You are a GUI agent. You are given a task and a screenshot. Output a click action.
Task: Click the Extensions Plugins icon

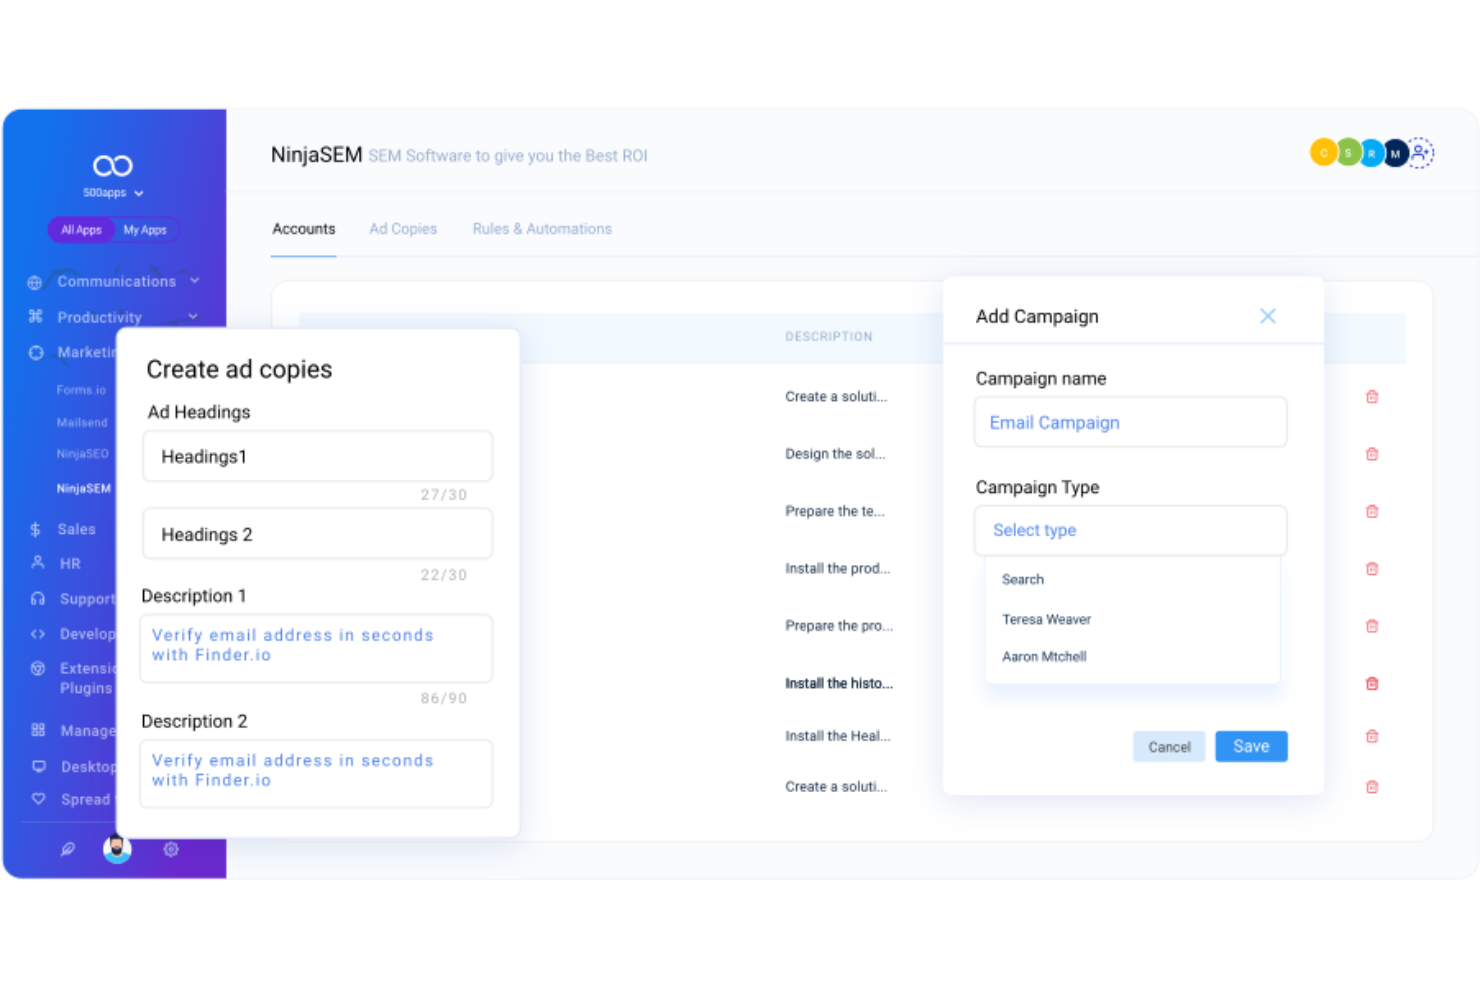coord(38,668)
